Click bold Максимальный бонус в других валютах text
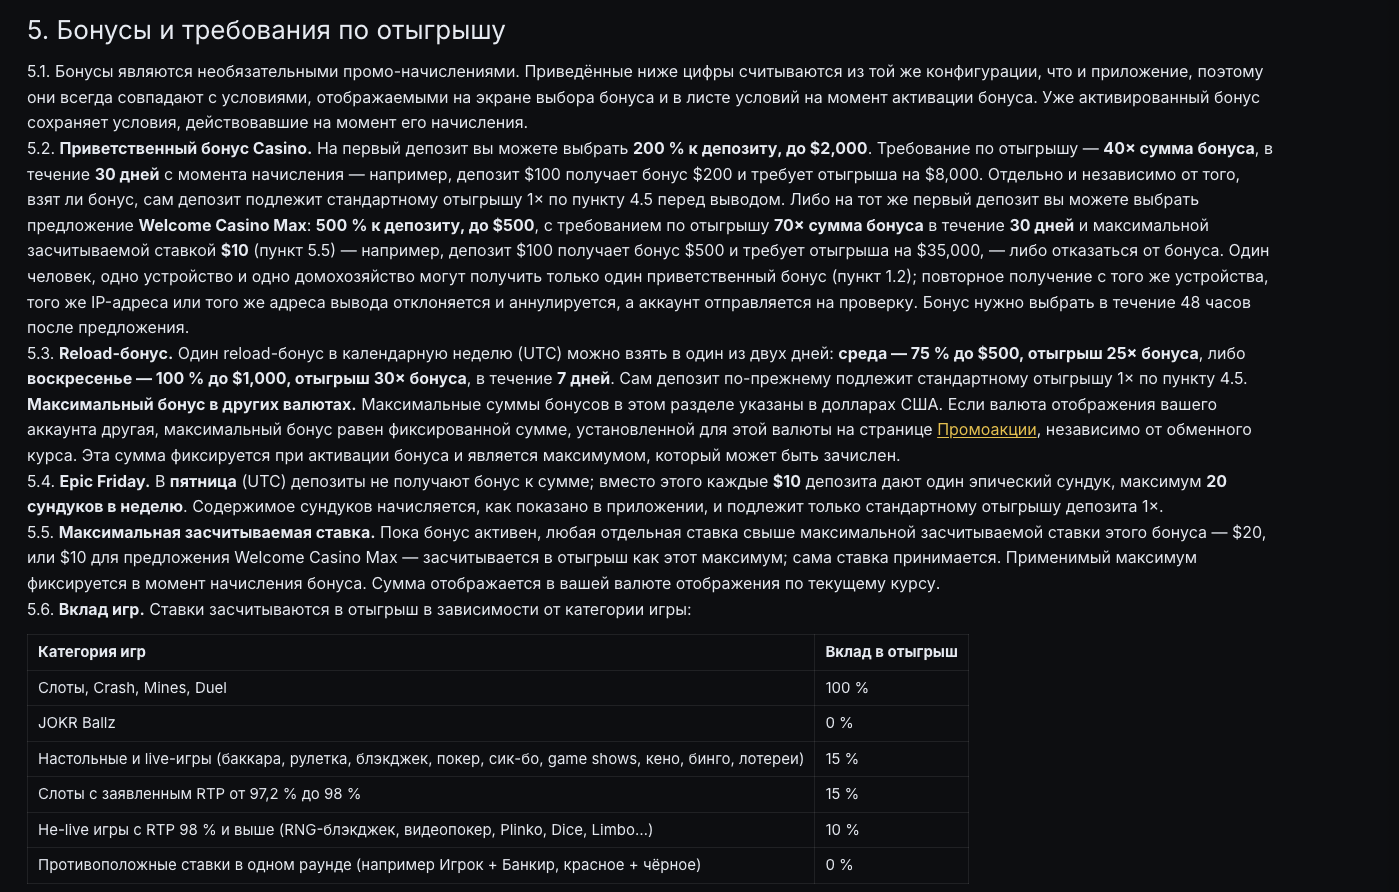The width and height of the screenshot is (1399, 892). (x=192, y=405)
